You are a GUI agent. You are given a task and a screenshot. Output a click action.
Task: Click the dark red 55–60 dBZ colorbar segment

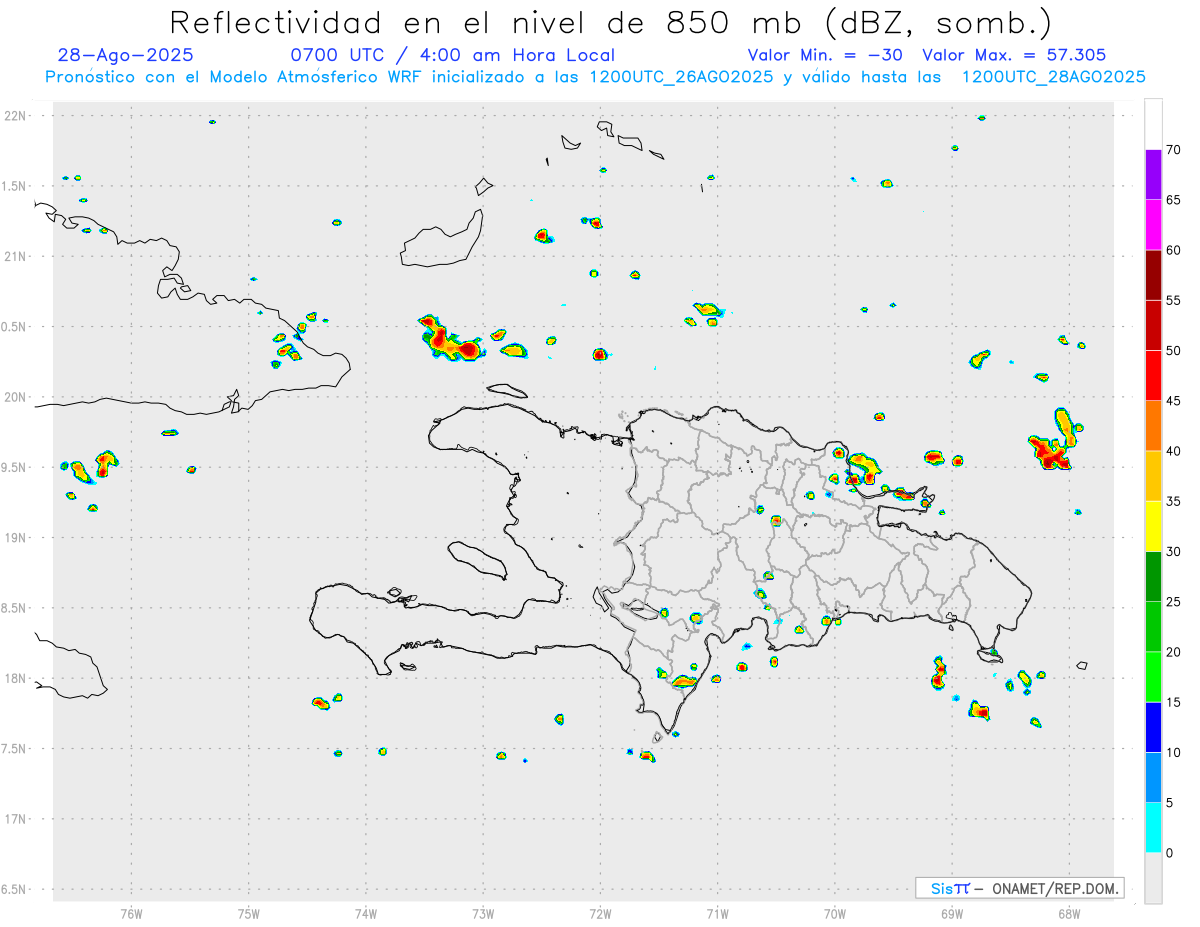tap(1153, 275)
